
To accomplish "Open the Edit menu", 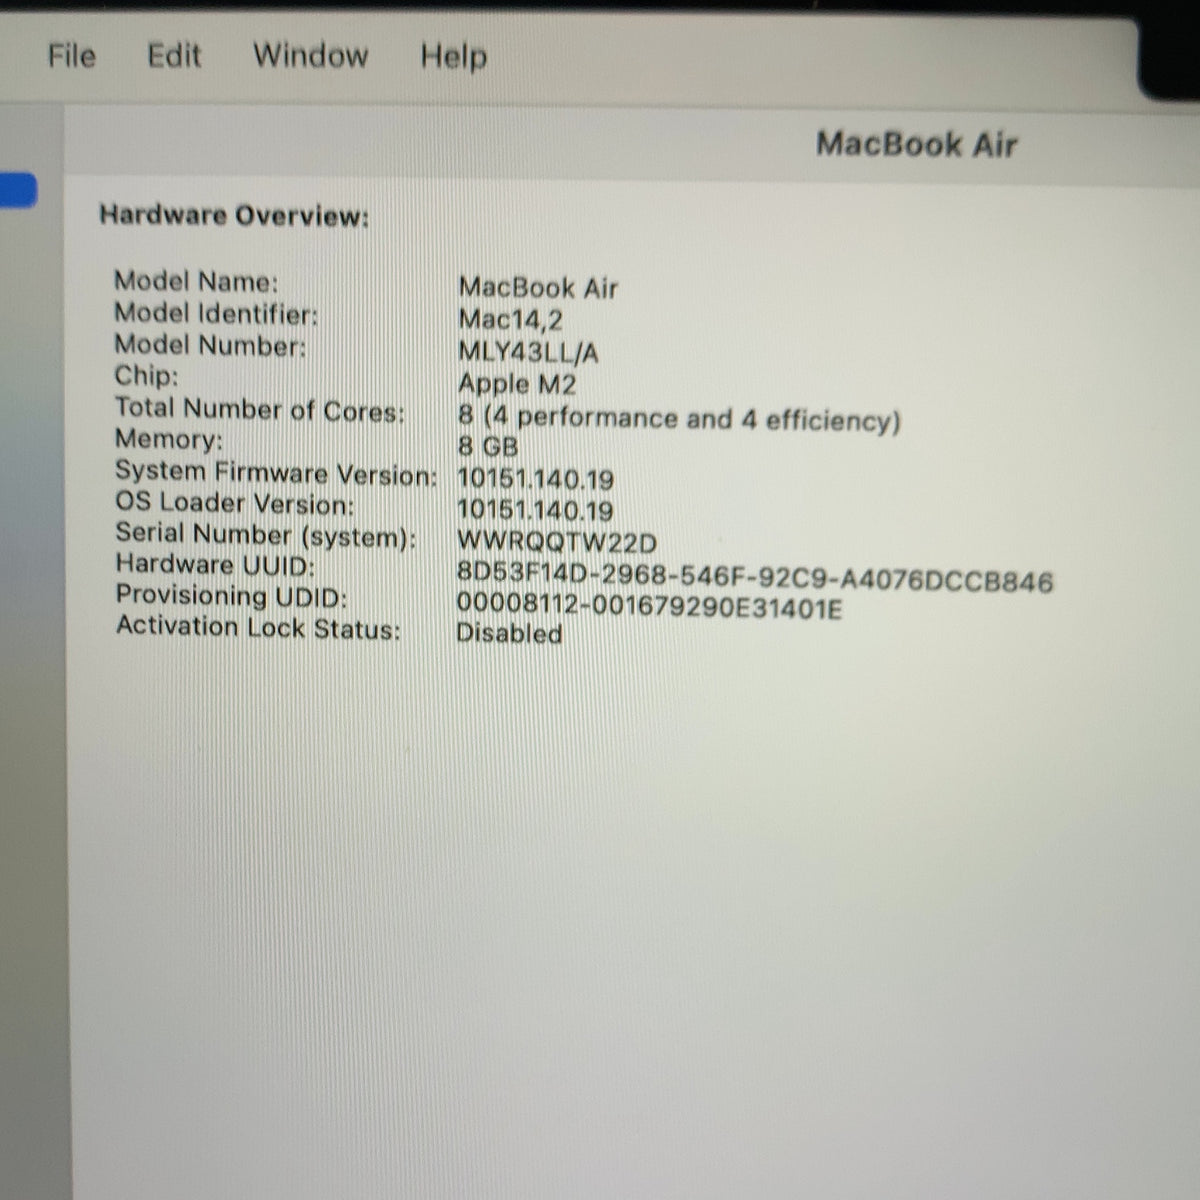I will pos(174,55).
